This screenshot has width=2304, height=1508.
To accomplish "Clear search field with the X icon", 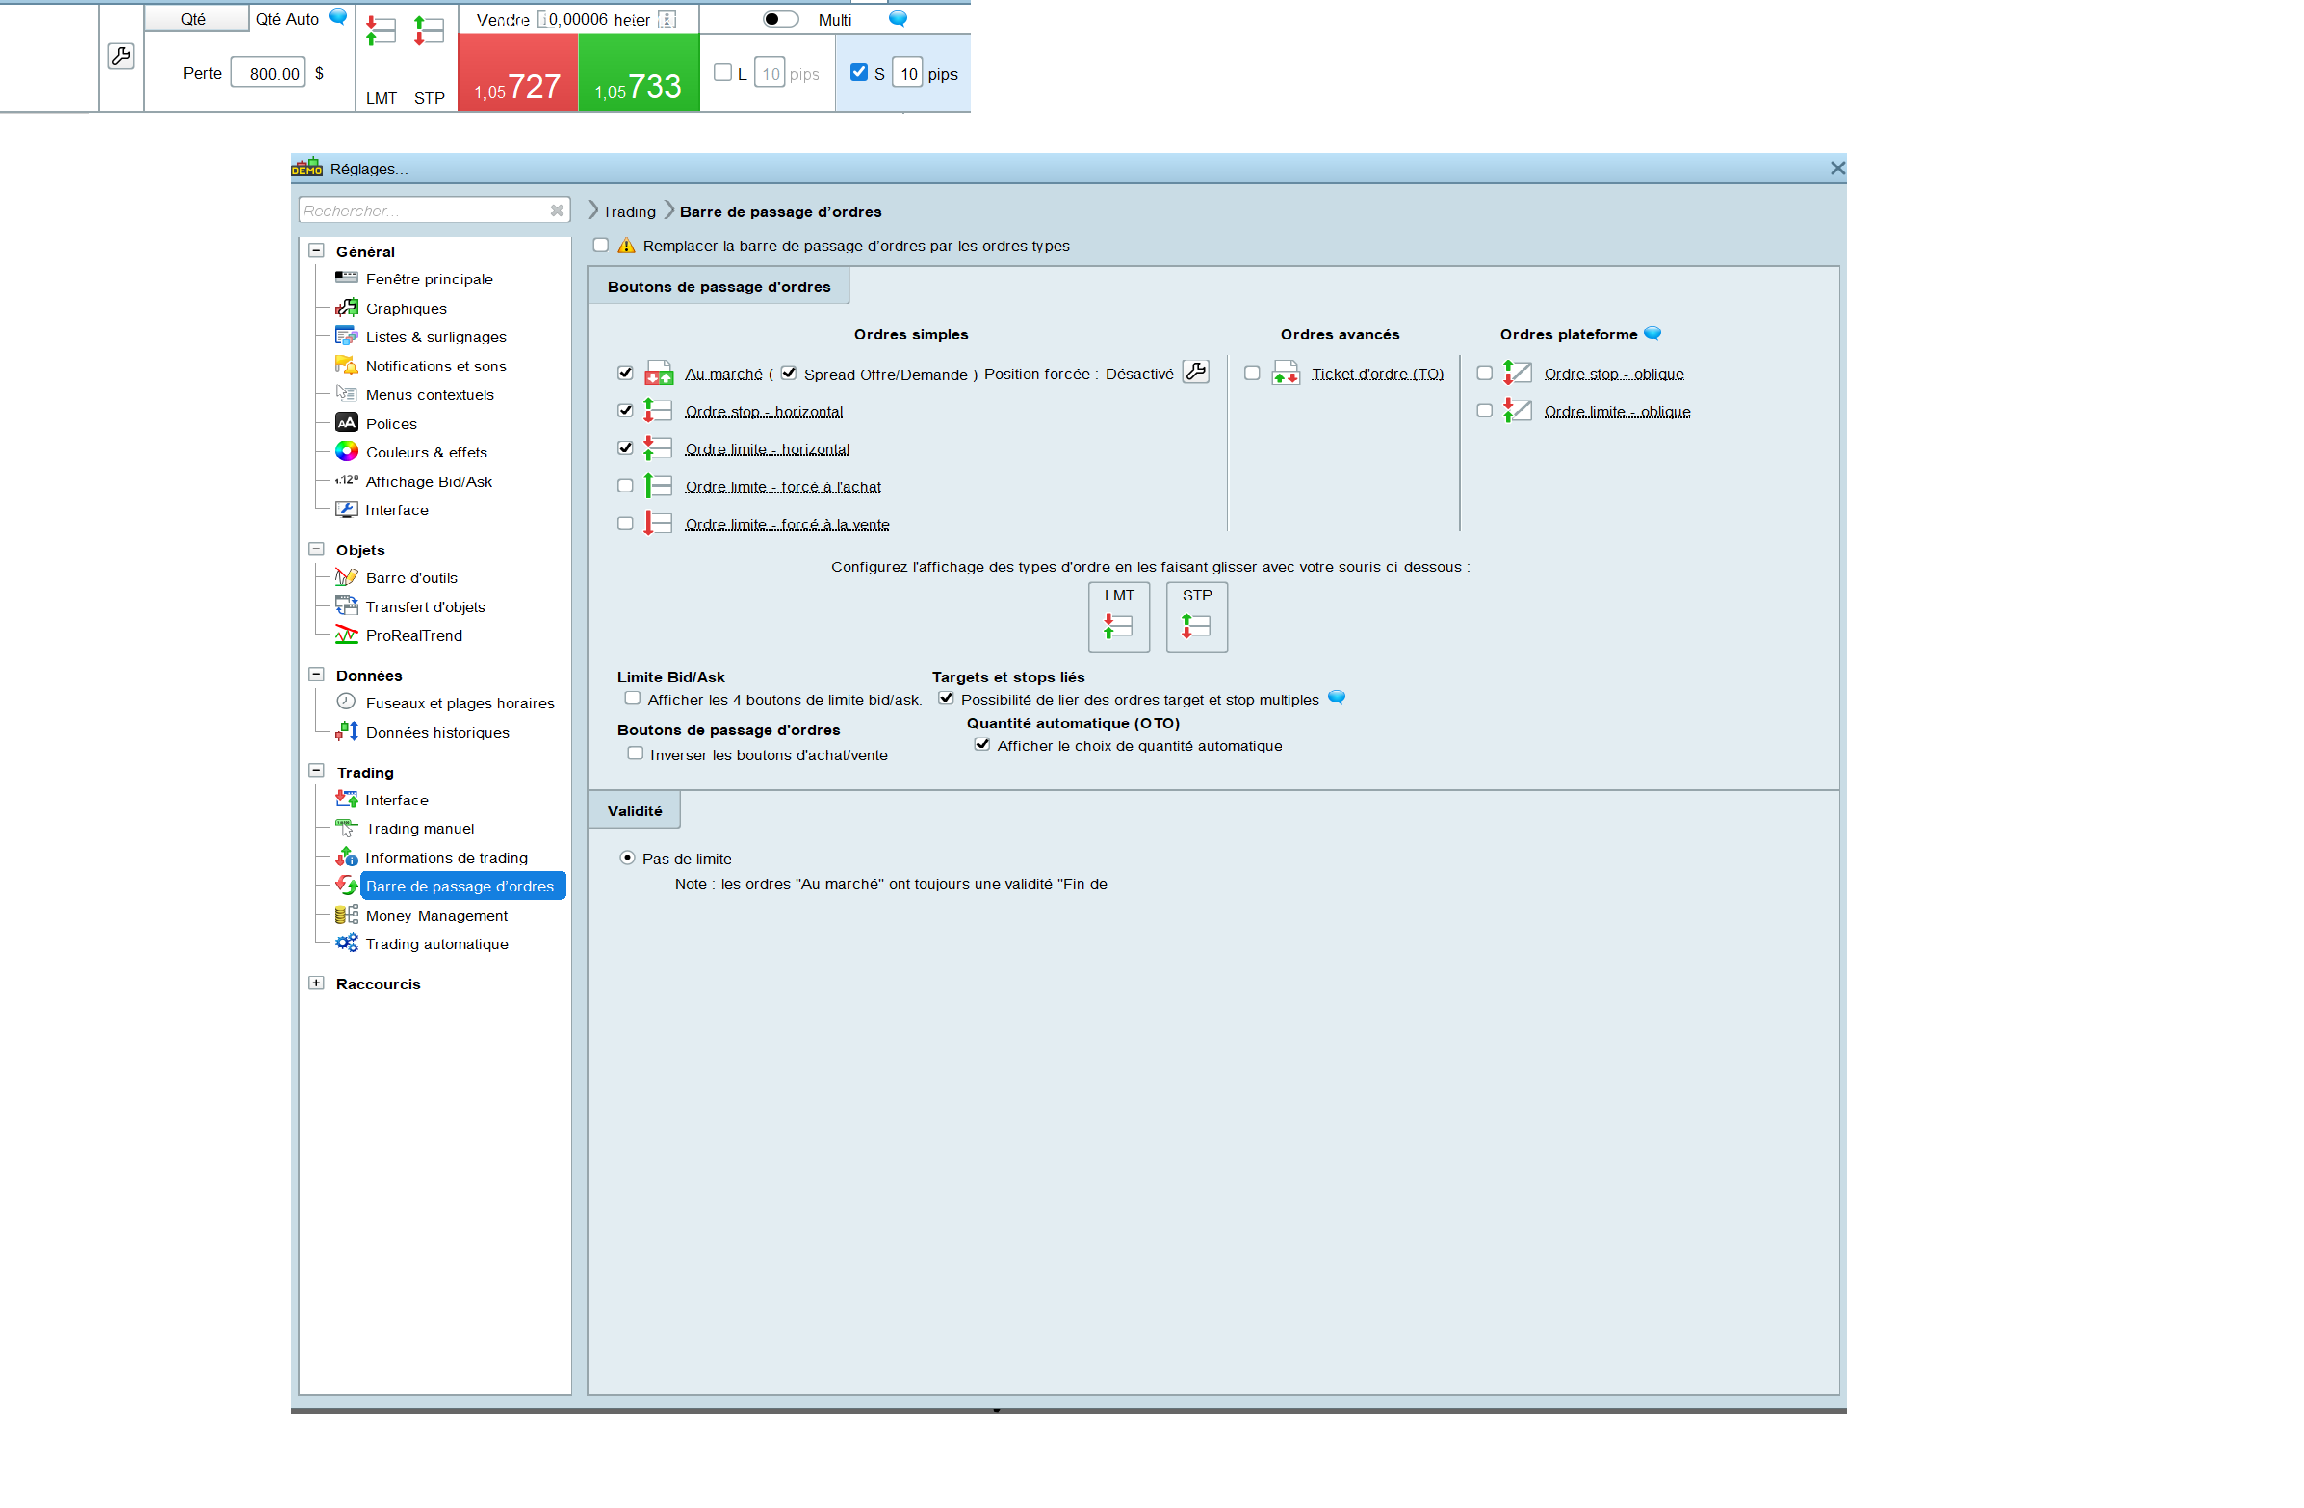I will 557,210.
